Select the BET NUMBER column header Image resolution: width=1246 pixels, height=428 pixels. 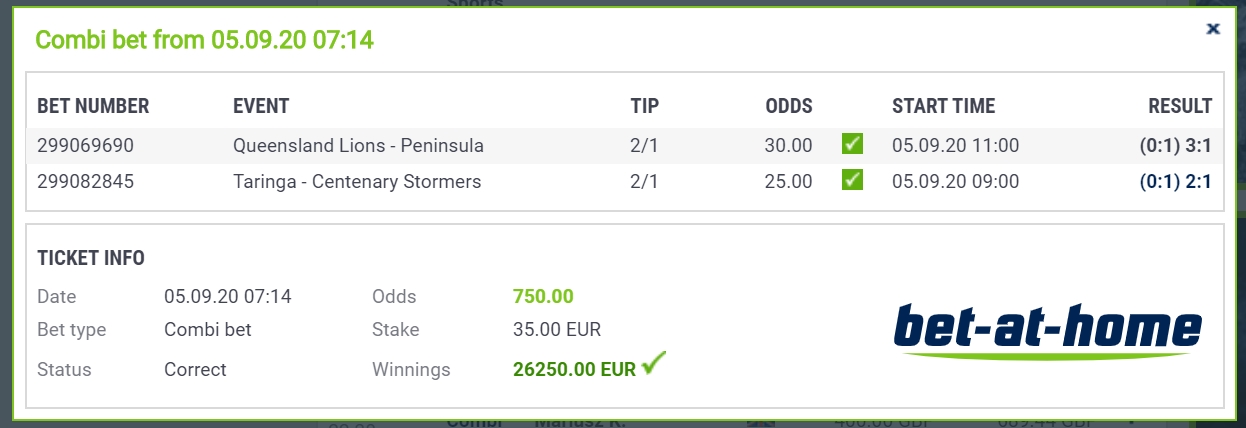(x=93, y=106)
